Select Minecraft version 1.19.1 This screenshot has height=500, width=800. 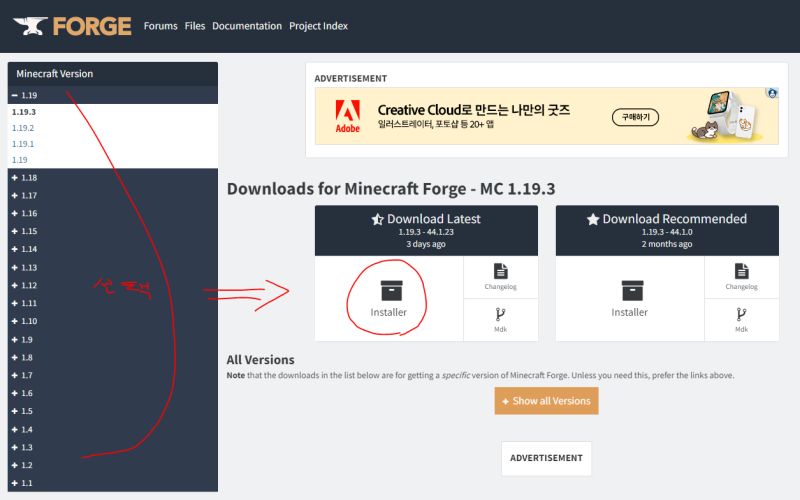pos(23,144)
